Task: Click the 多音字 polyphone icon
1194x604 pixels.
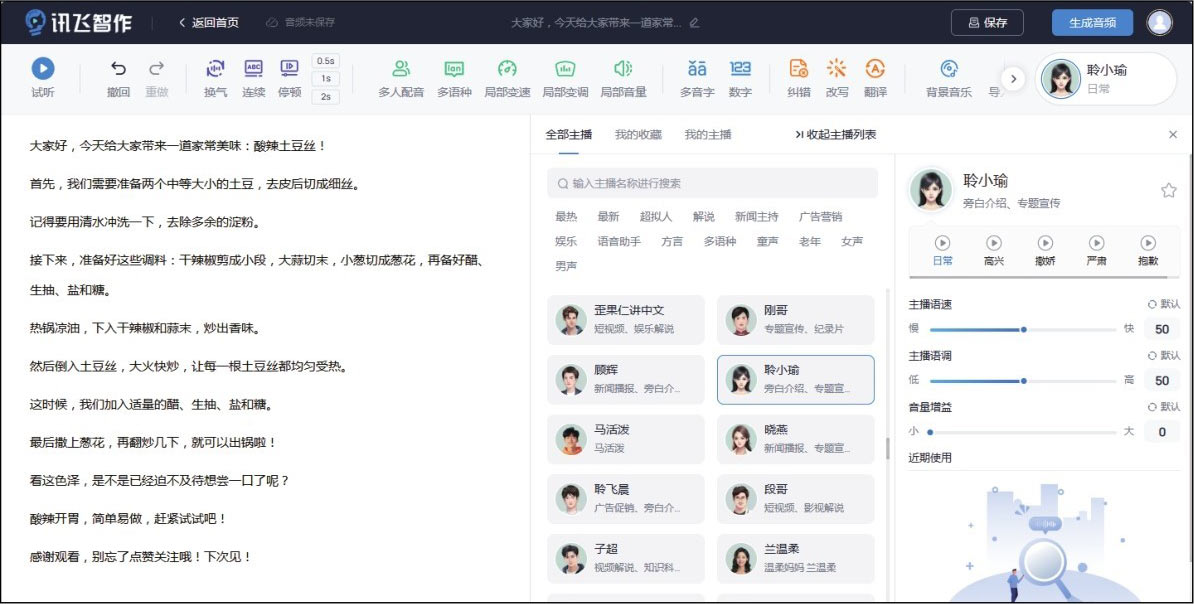Action: (697, 69)
